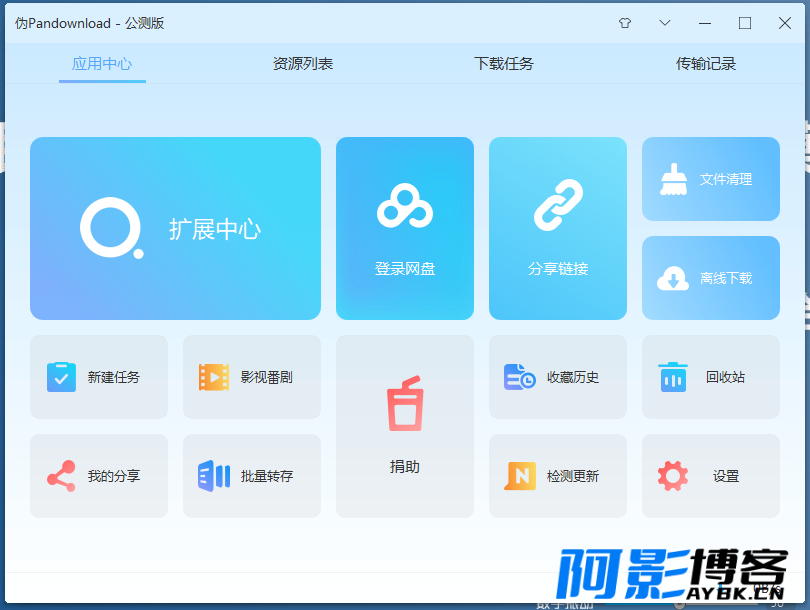This screenshot has width=810, height=610.
Task: Switch to the 资源列表 tab
Action: (x=303, y=64)
